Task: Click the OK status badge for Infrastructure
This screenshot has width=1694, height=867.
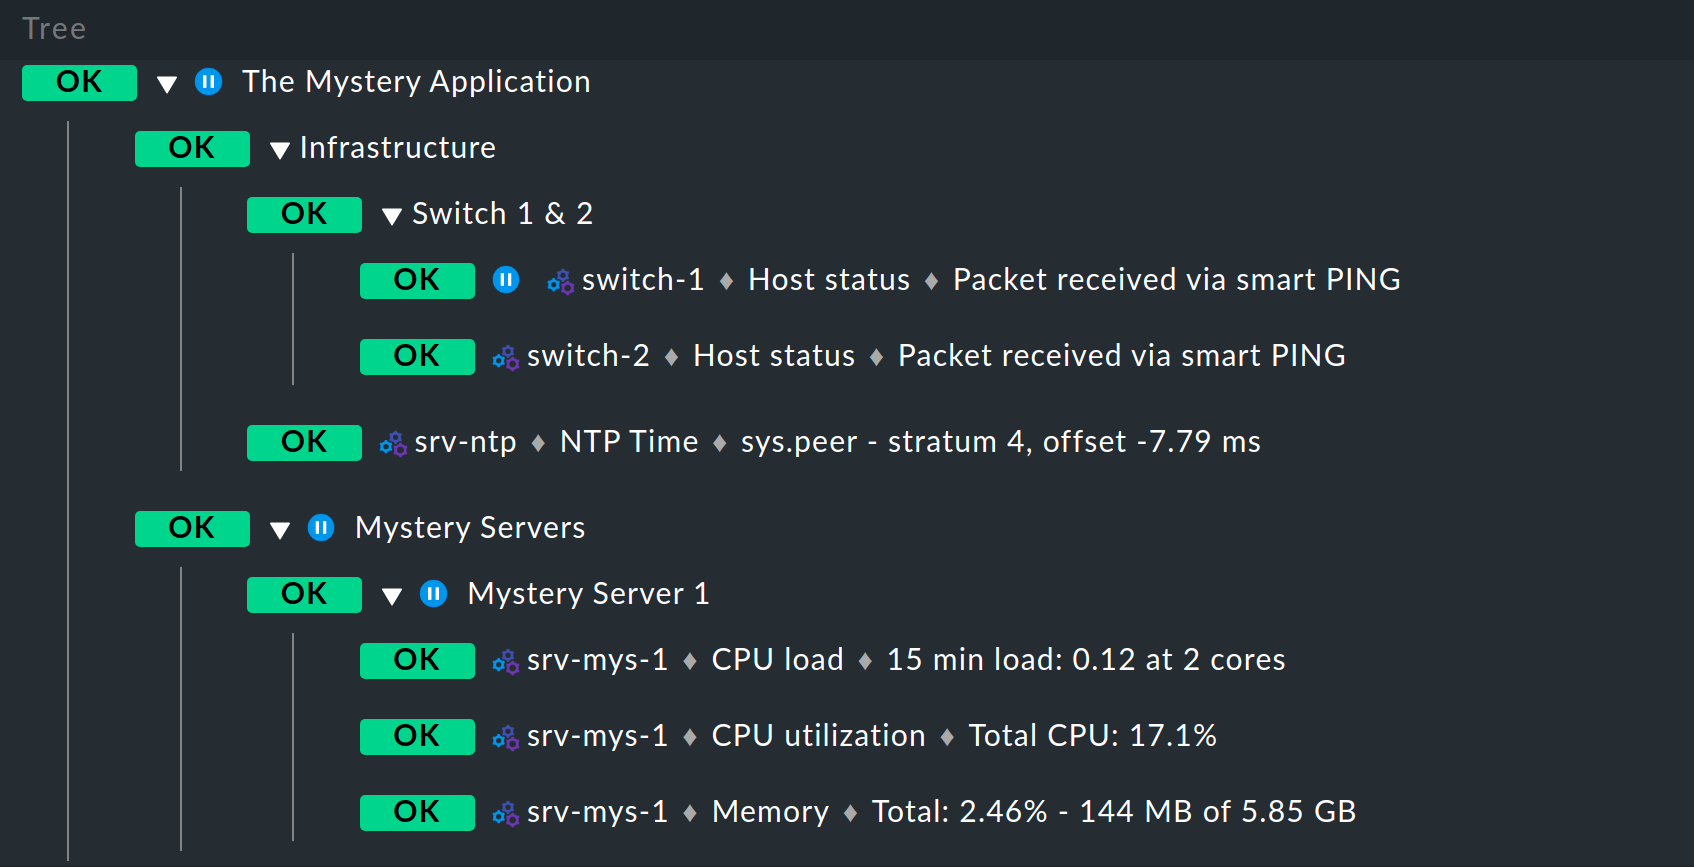Action: pyautogui.click(x=192, y=149)
